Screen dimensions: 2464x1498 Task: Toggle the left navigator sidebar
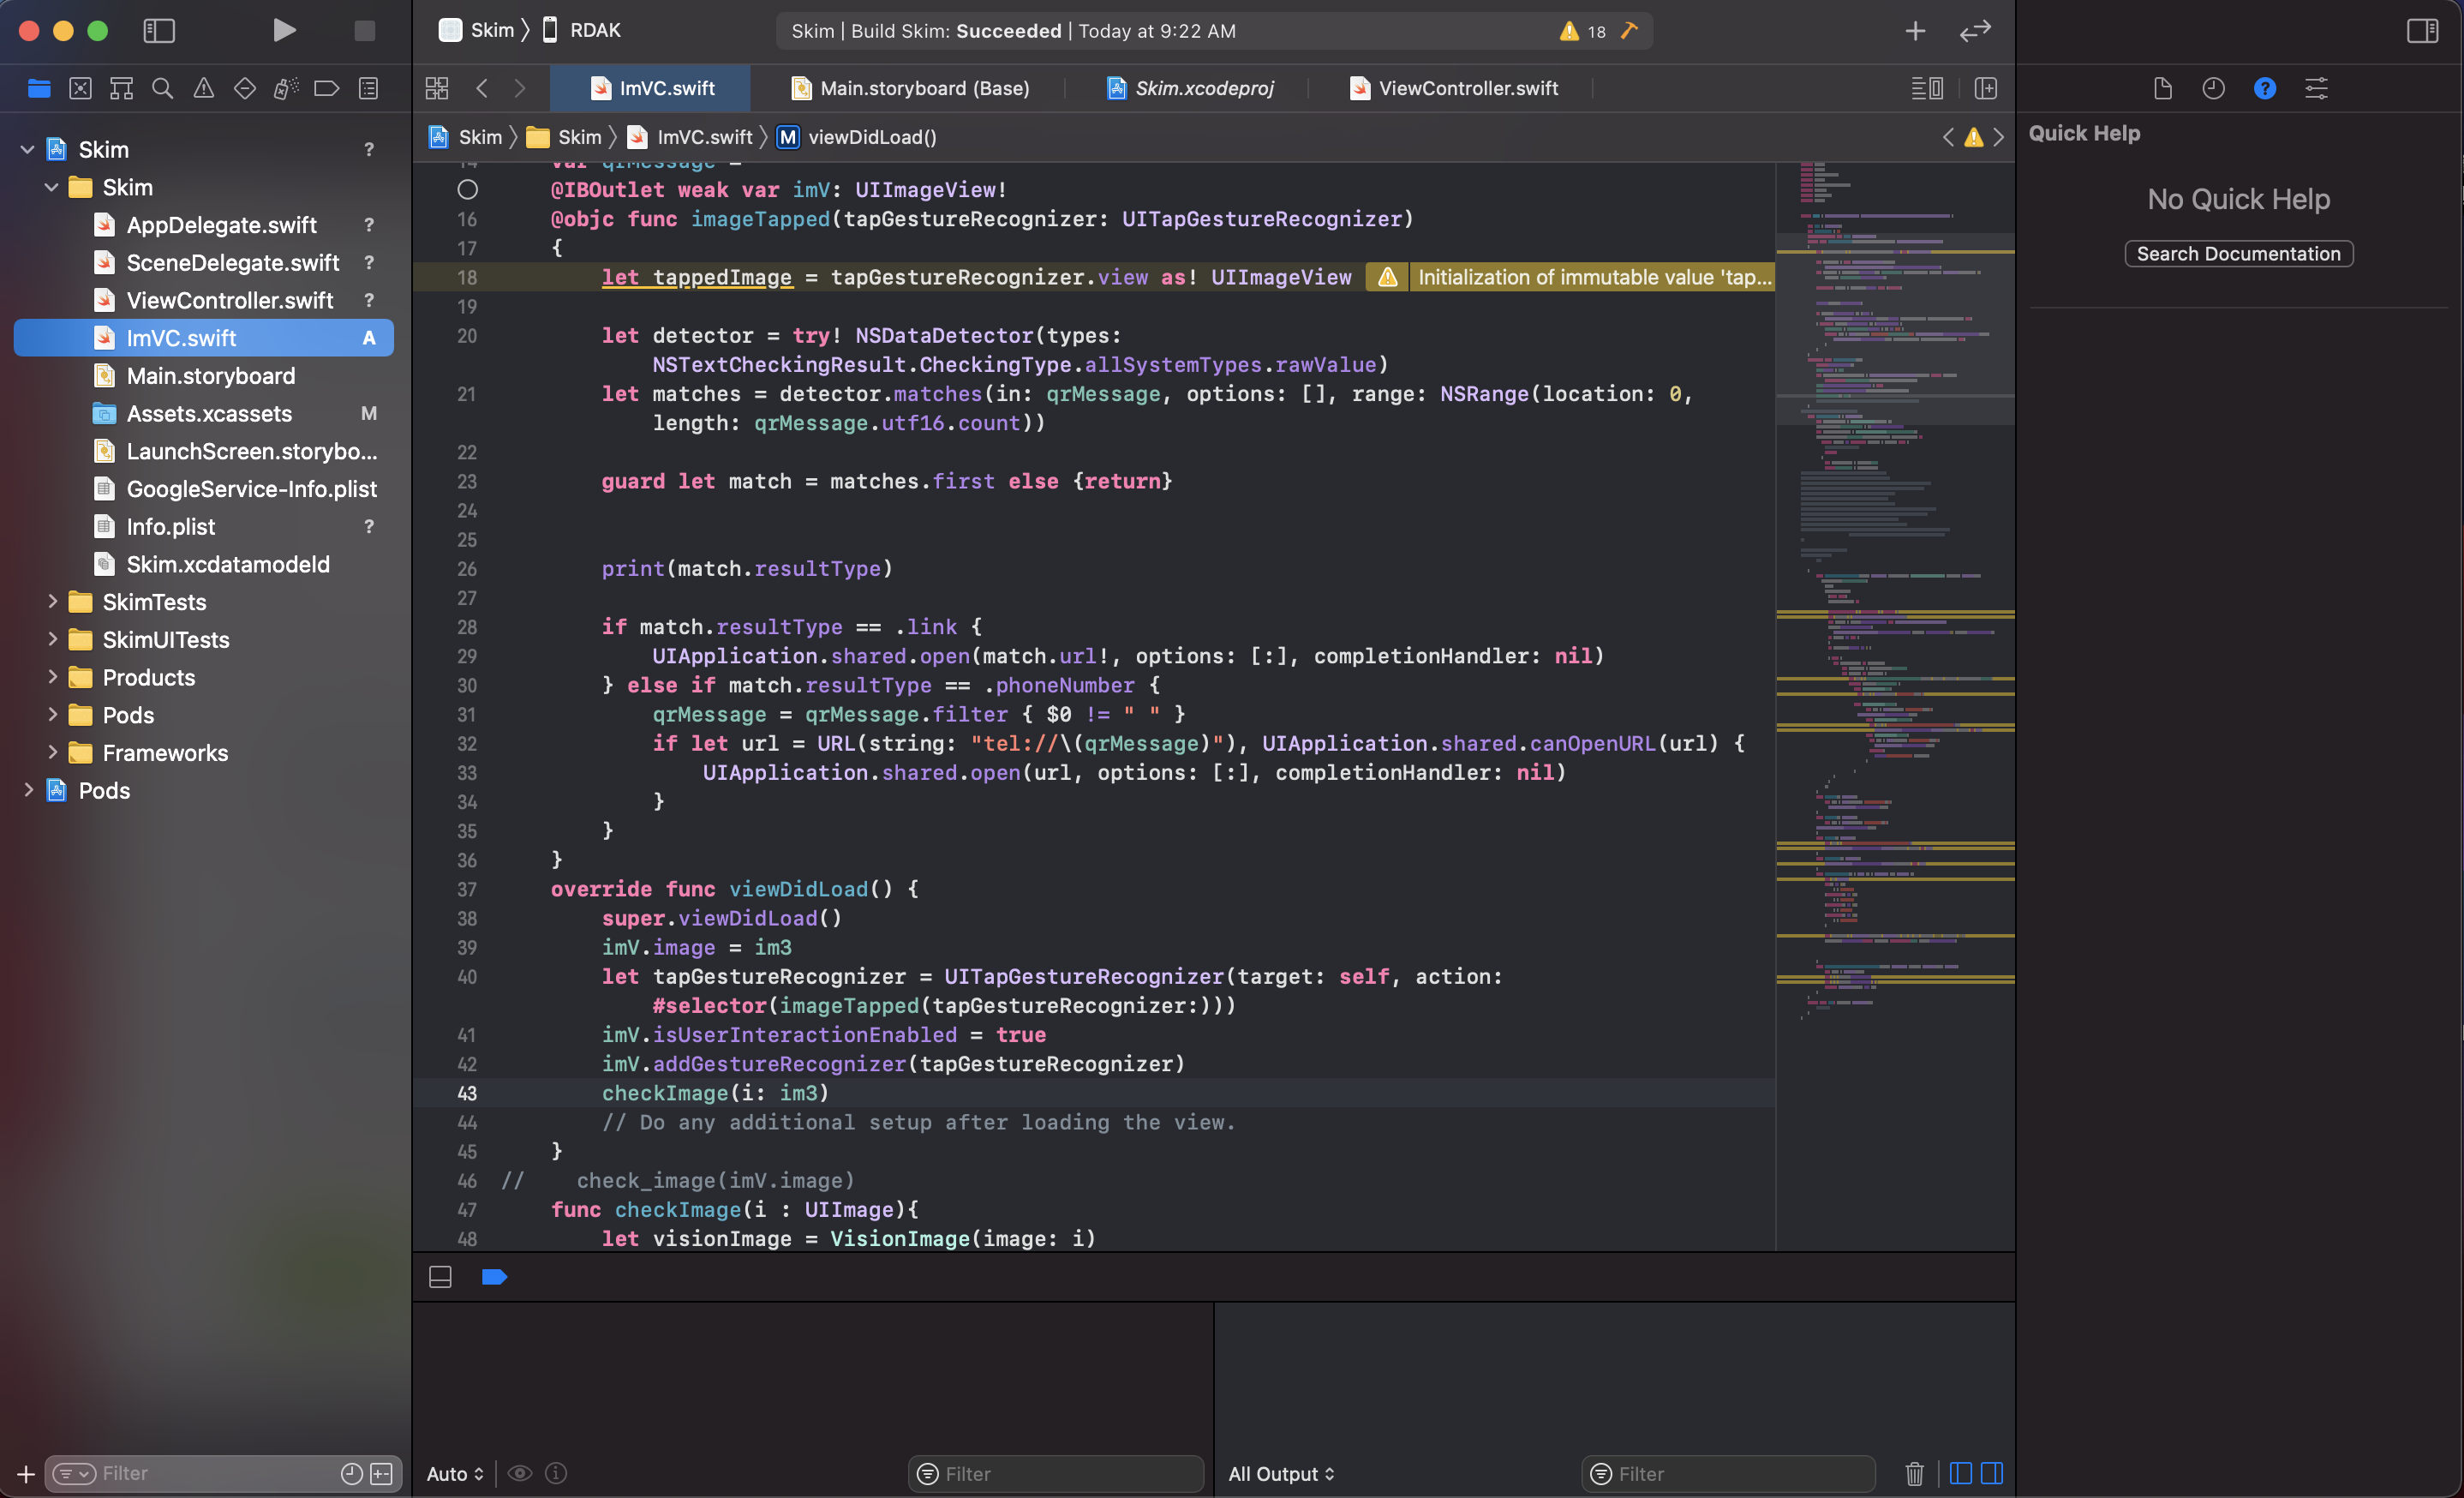tap(159, 30)
